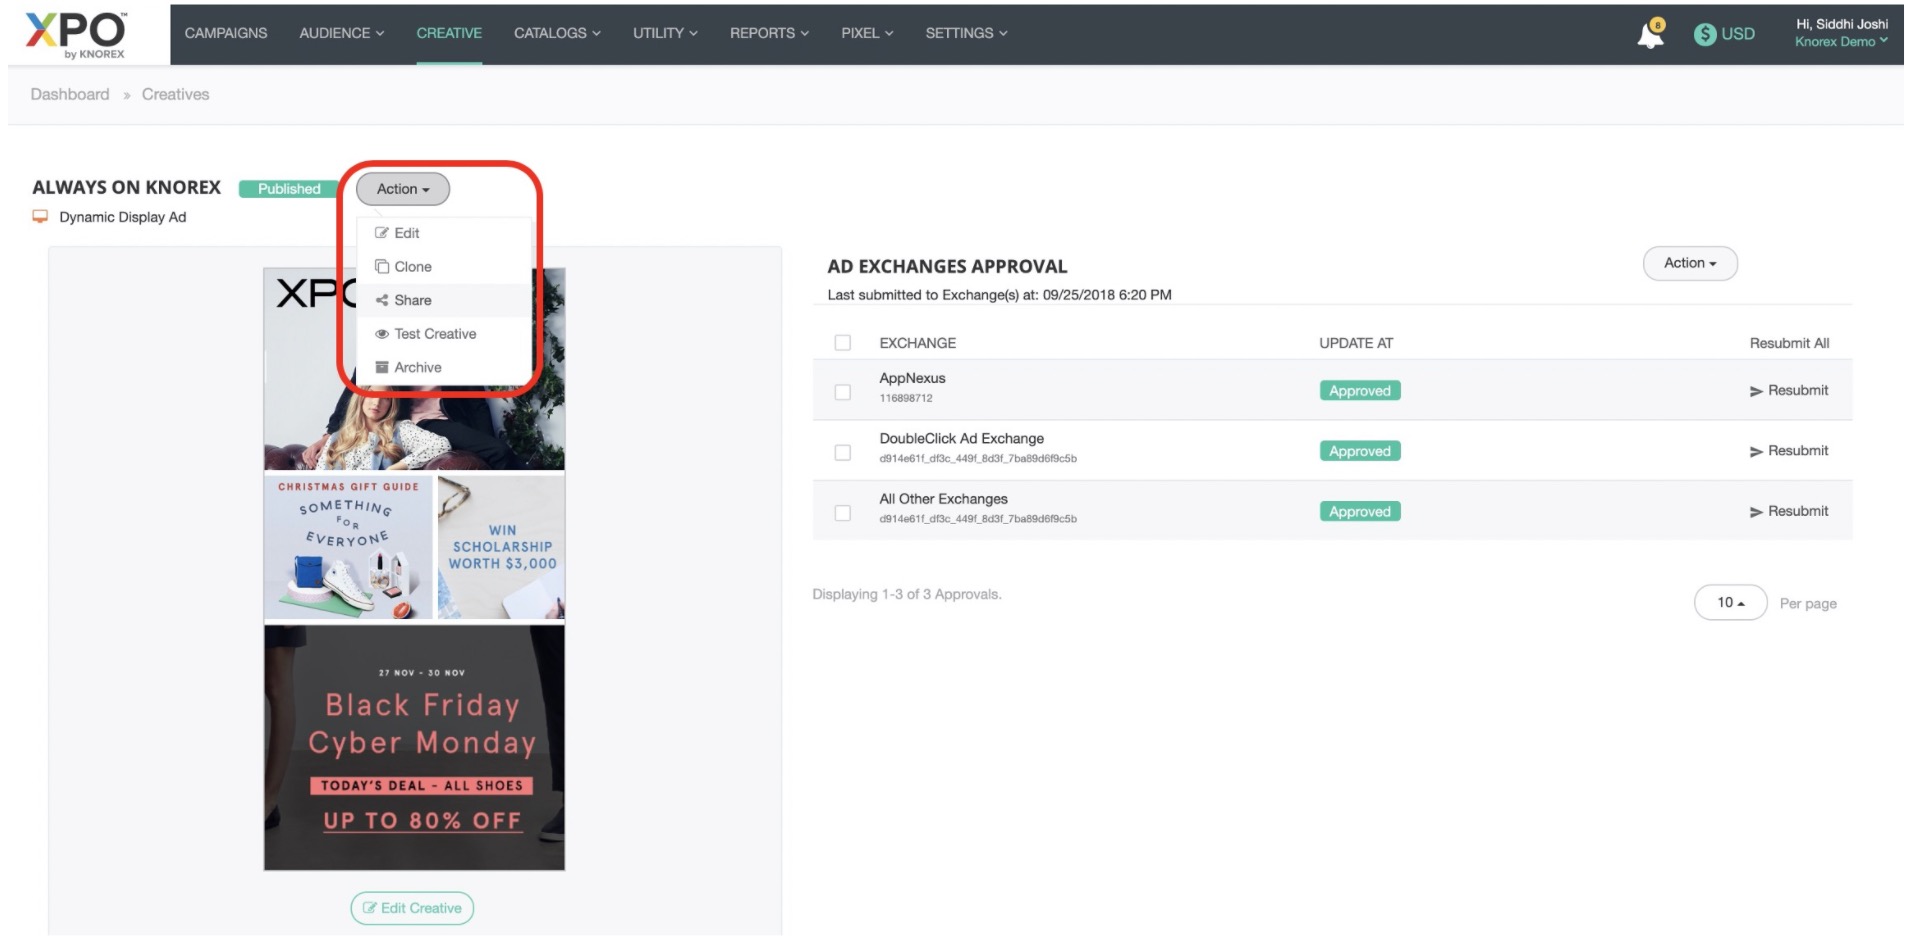Image resolution: width=1906 pixels, height=942 pixels.
Task: Click the Resubmit arrow icon for AppNexus
Action: [x=1755, y=391]
